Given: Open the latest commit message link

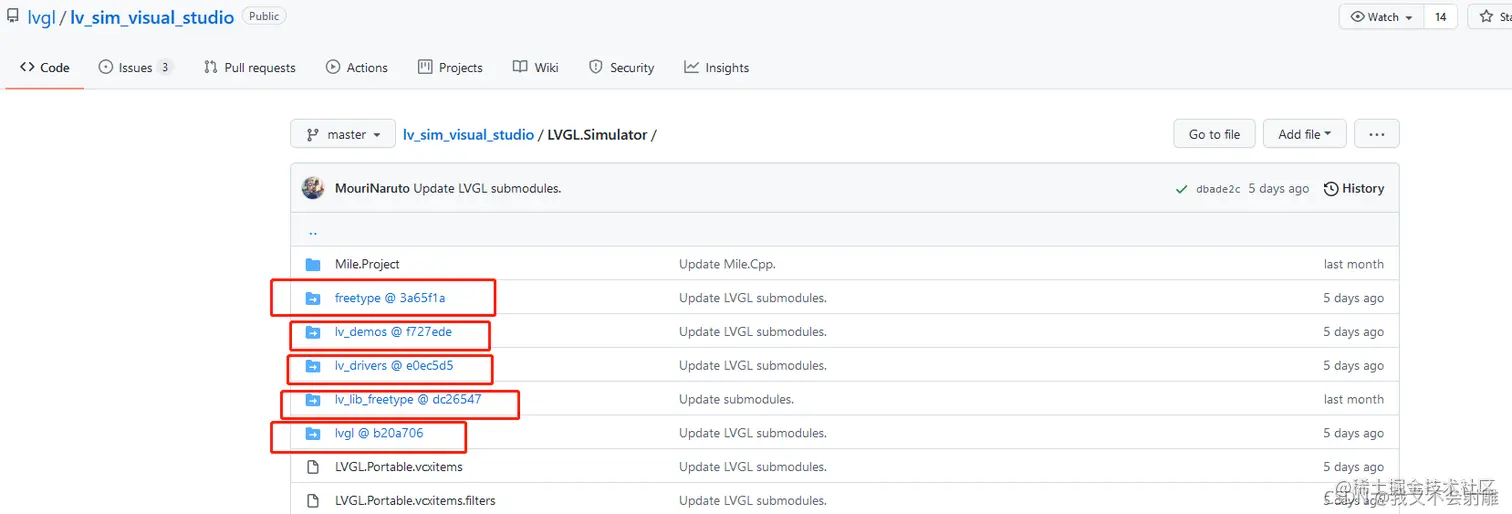Looking at the screenshot, I should pyautogui.click(x=487, y=188).
